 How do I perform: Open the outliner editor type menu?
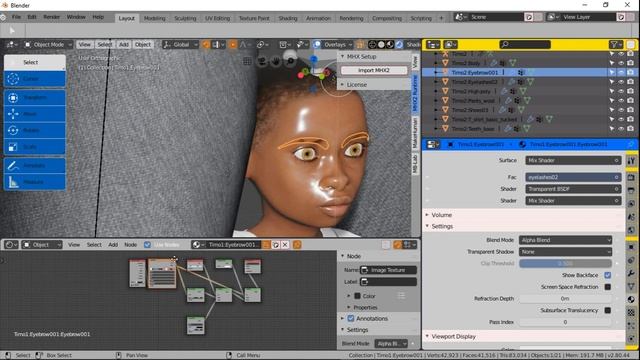tap(433, 44)
